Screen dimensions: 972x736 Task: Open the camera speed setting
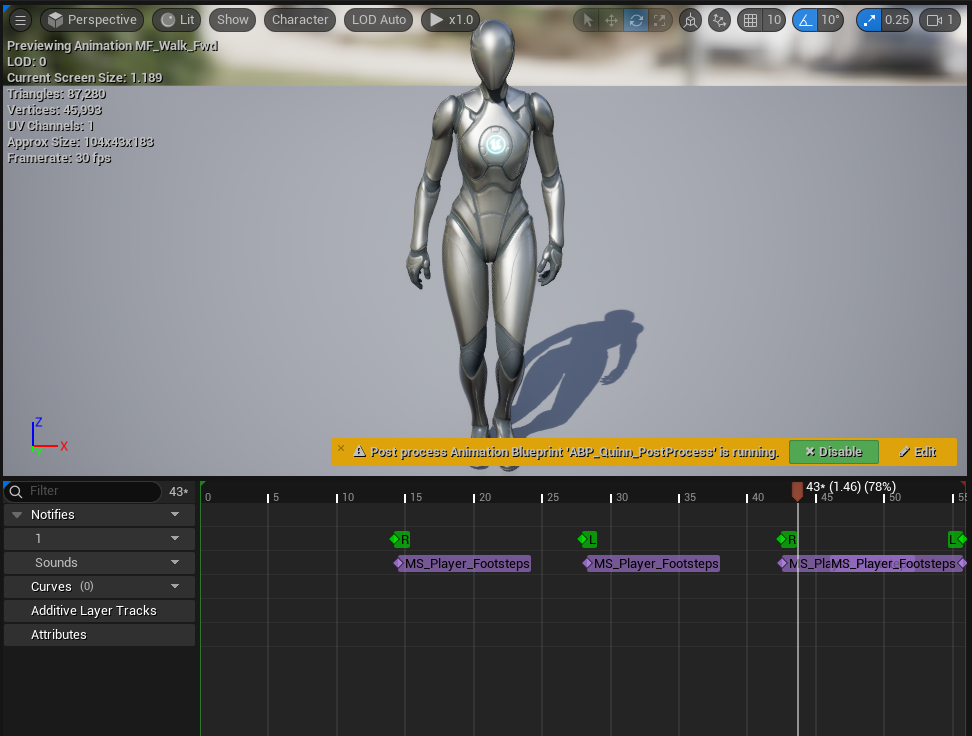(937, 20)
